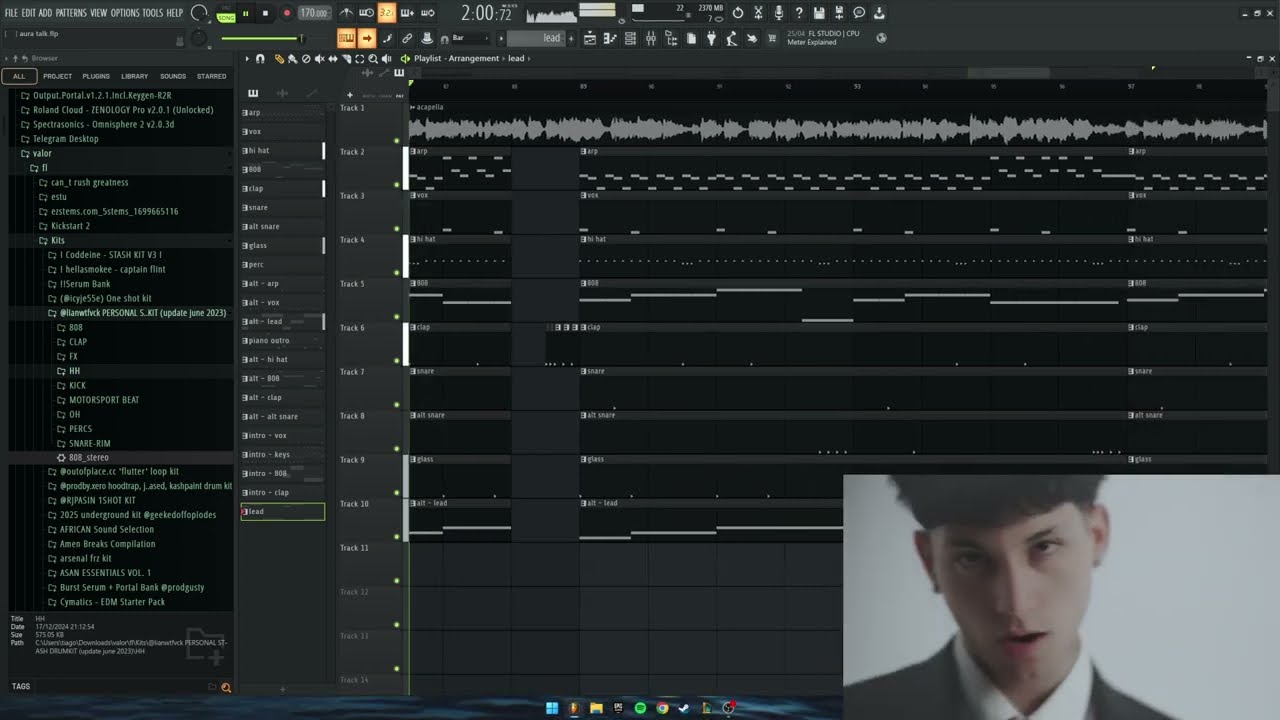
Task: Switch to the SOUNDS browser tab
Action: click(173, 76)
